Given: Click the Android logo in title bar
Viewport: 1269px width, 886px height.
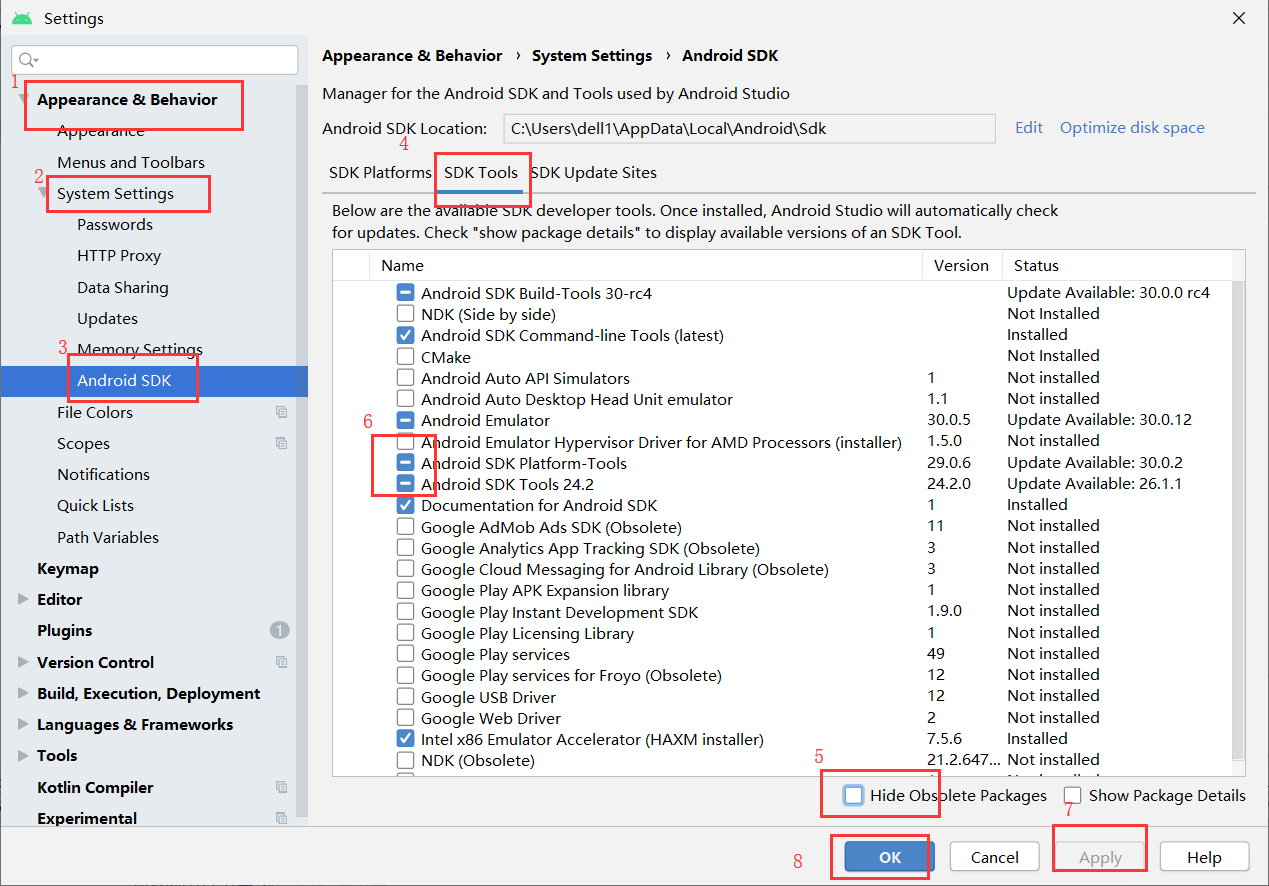Looking at the screenshot, I should click(x=21, y=18).
